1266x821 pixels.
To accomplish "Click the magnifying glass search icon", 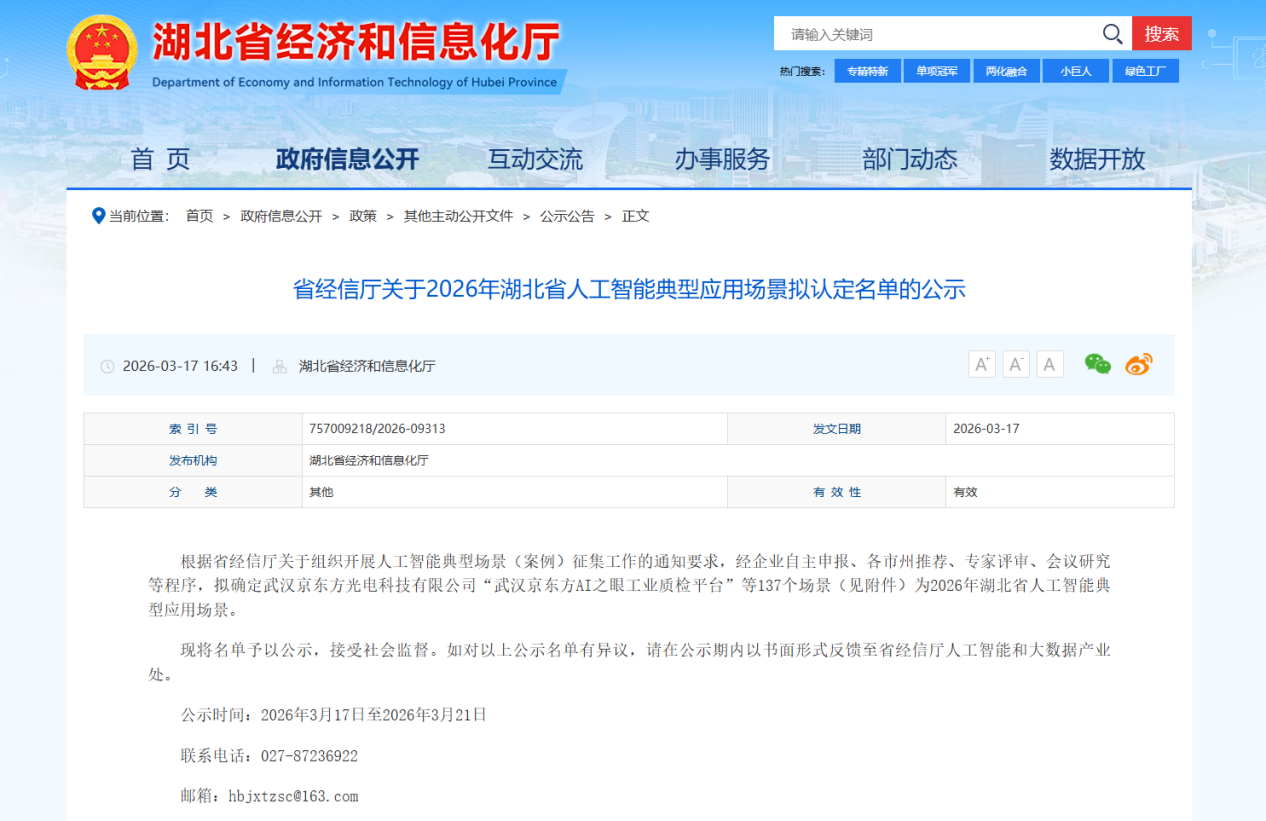I will (1112, 34).
